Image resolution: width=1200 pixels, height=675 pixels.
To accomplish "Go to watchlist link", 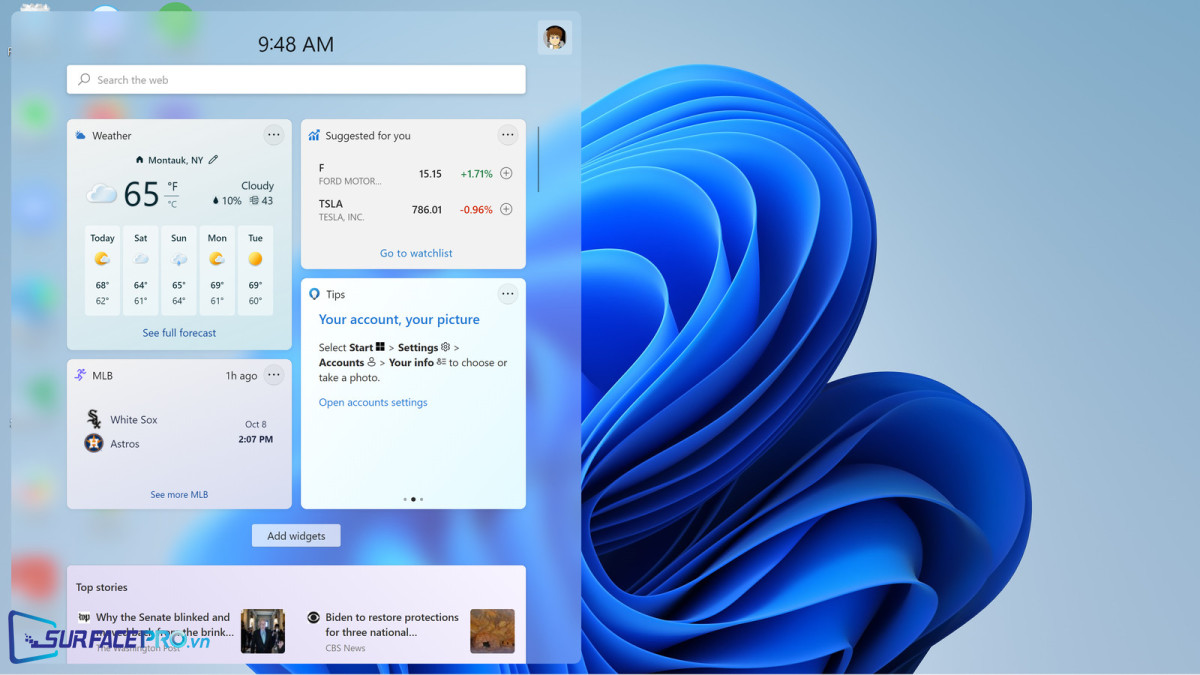I will pos(416,253).
